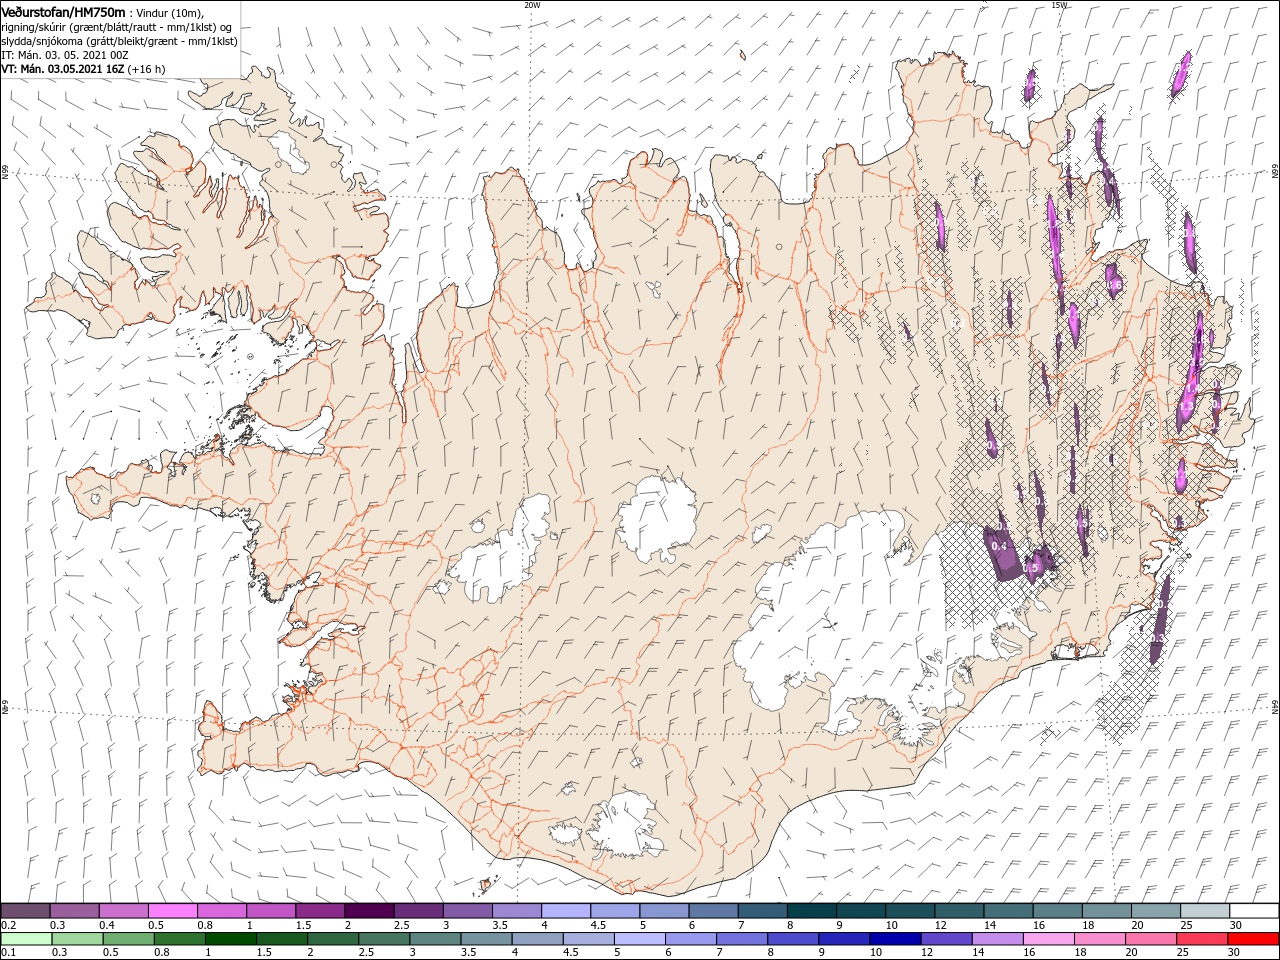Click the '20W' longitude label

(532, 5)
